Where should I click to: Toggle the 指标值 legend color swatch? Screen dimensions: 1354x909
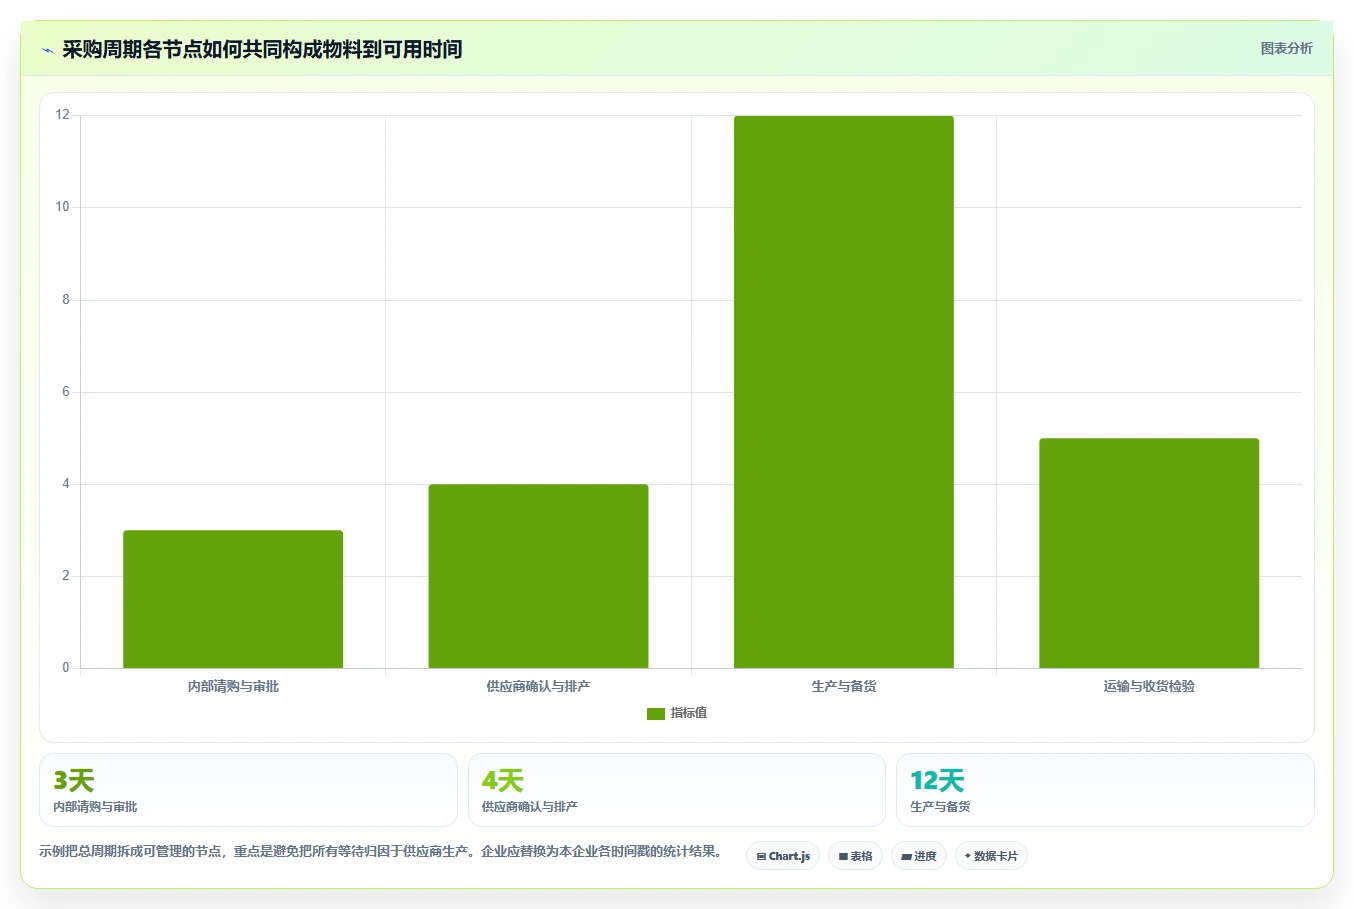656,714
